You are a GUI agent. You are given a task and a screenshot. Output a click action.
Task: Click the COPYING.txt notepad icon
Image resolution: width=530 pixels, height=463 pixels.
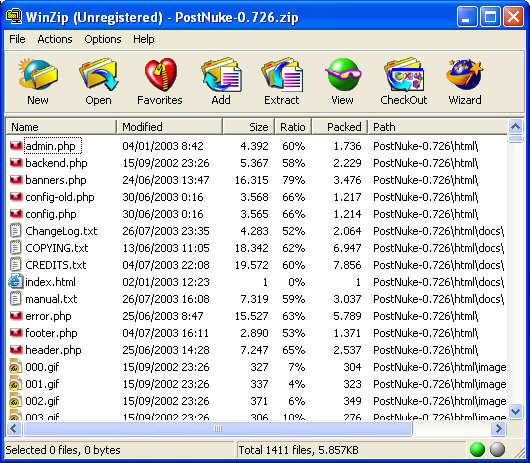15,248
